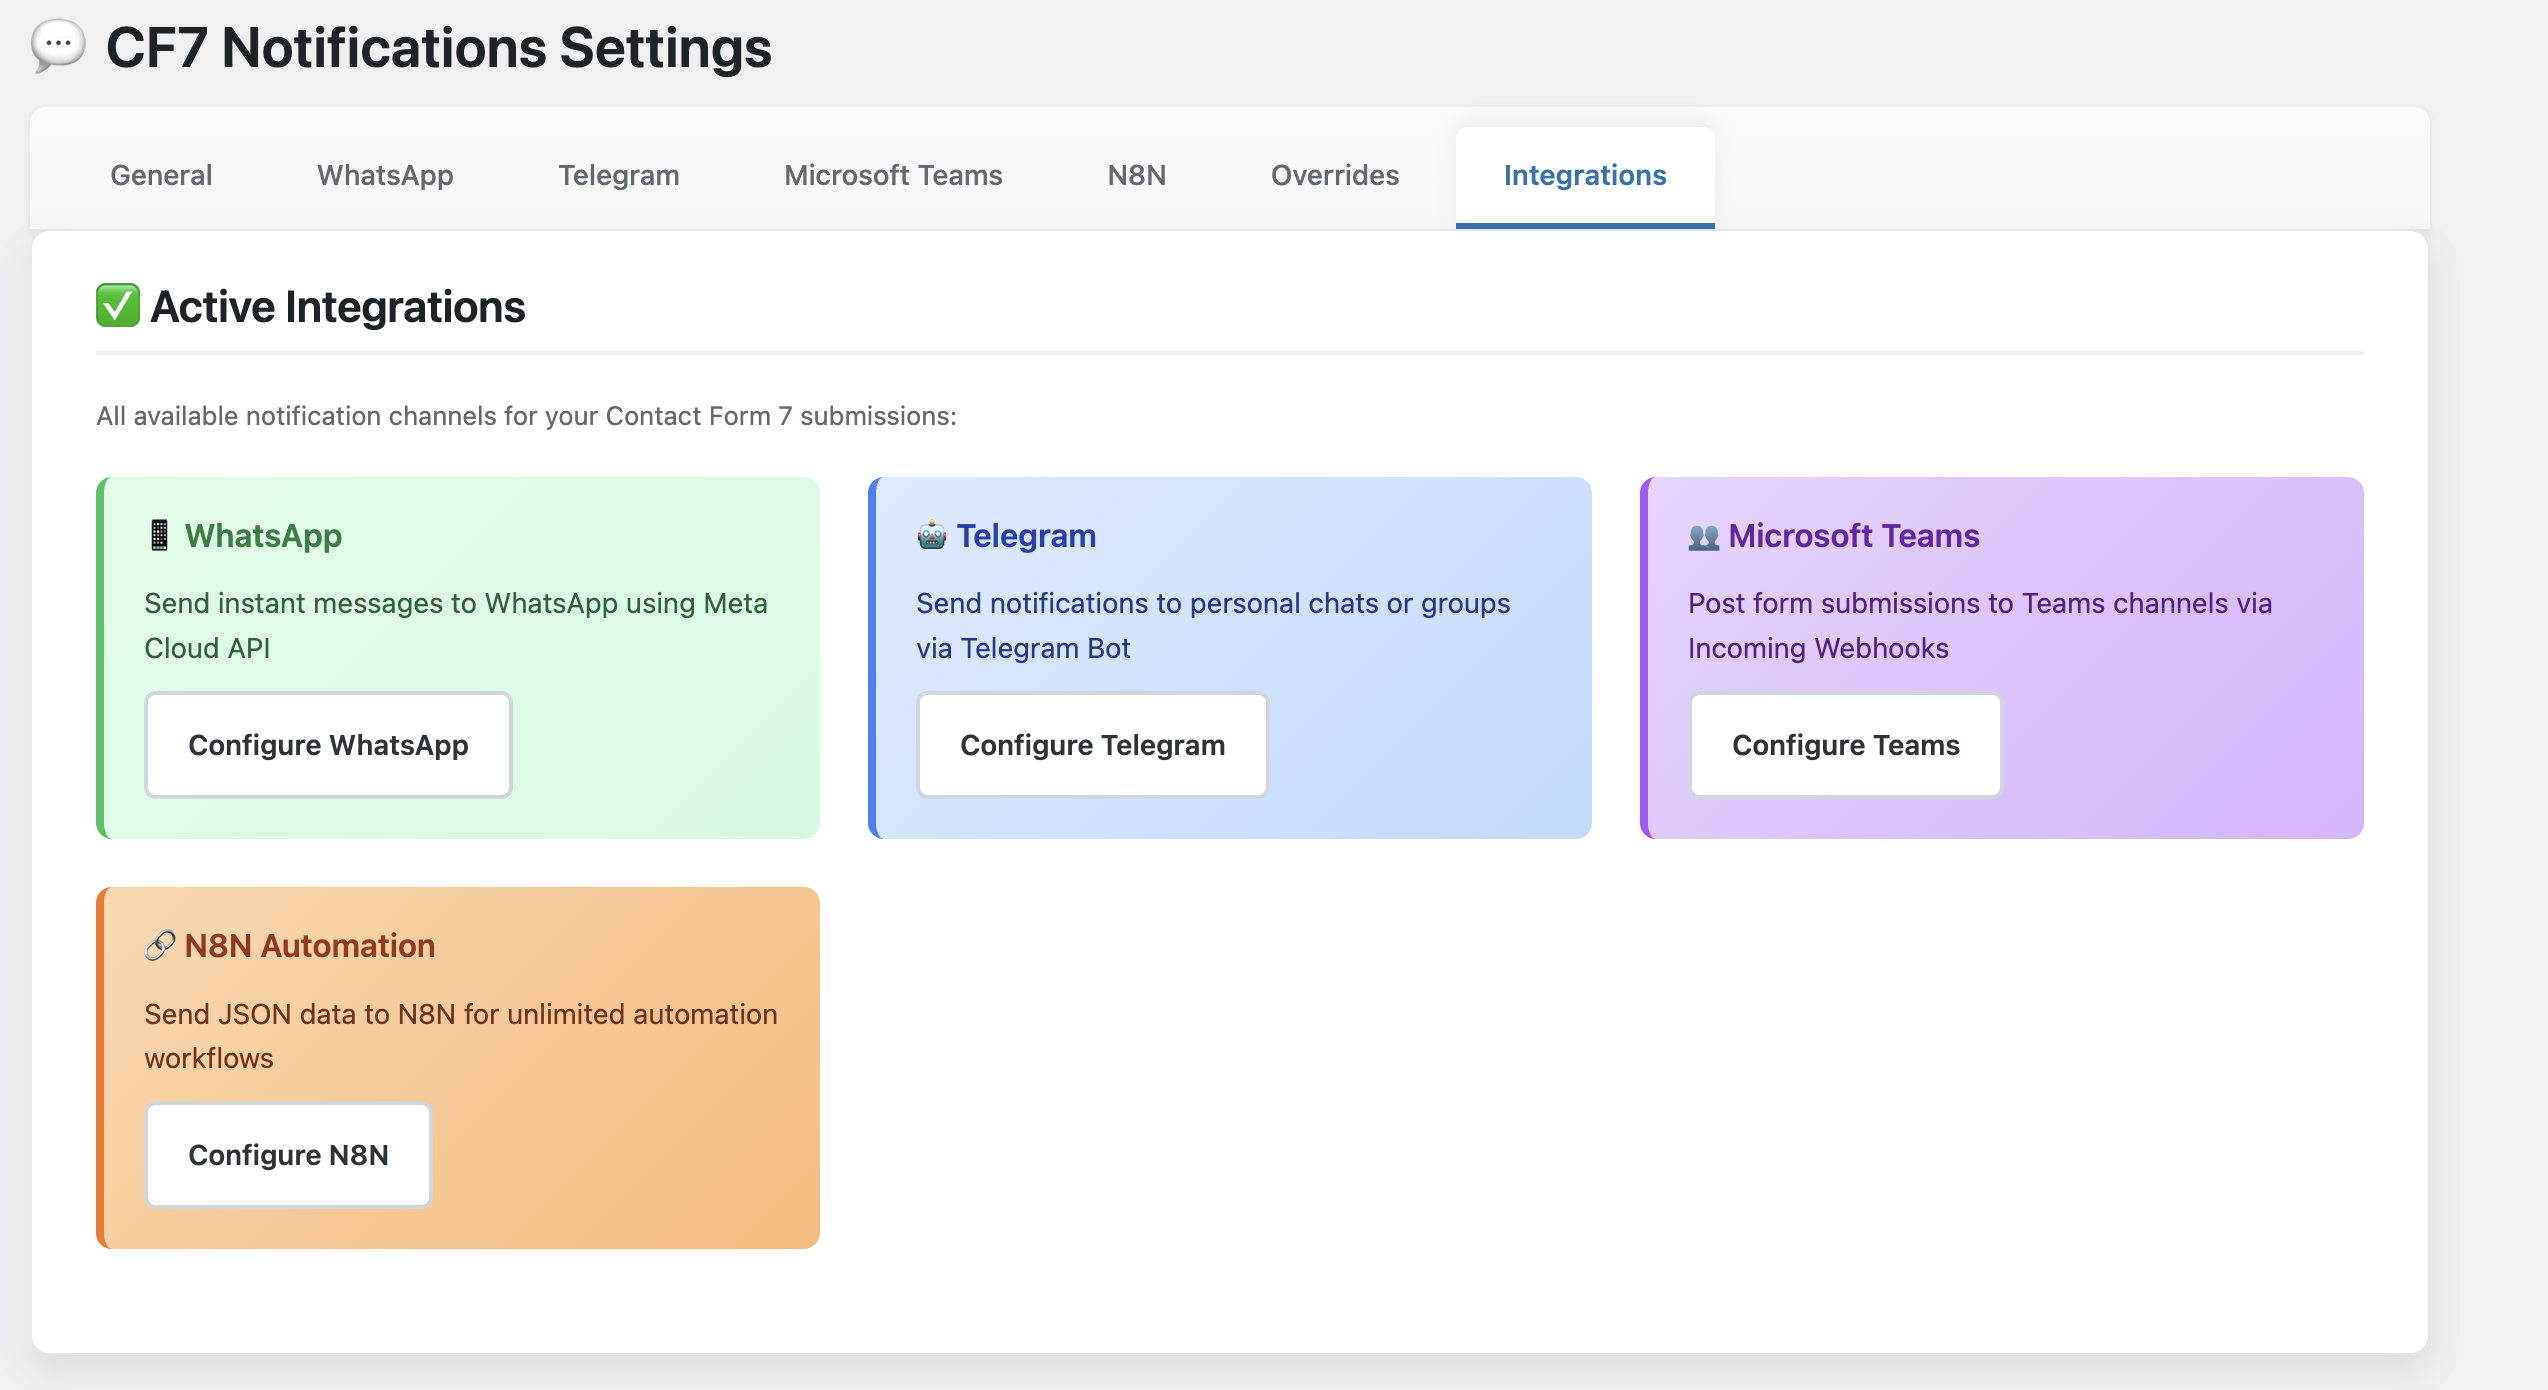Click the Configure N8N button
The width and height of the screenshot is (2548, 1390).
(288, 1155)
